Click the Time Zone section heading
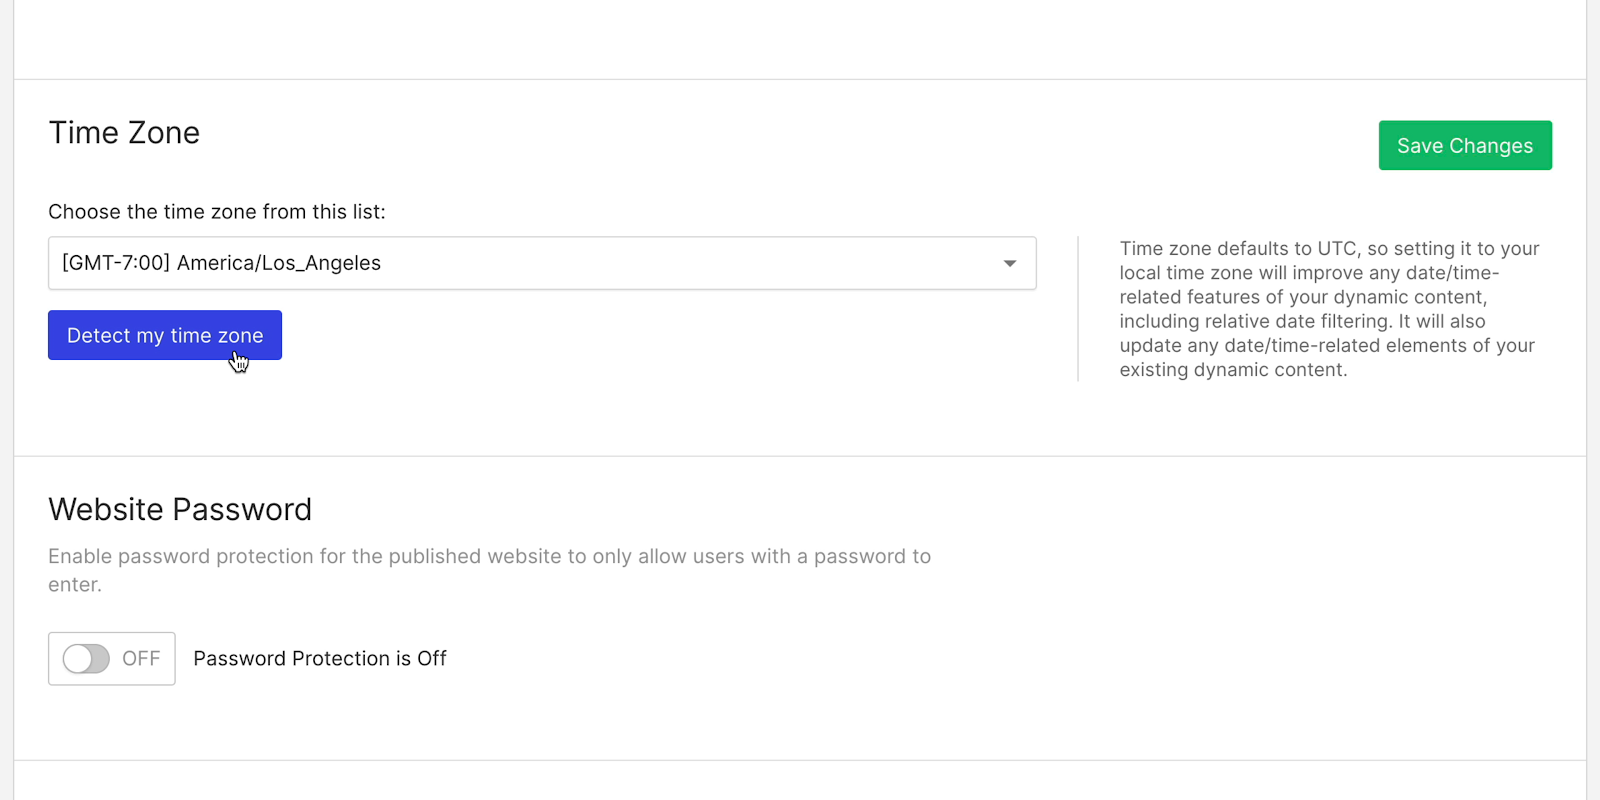 click(x=124, y=133)
